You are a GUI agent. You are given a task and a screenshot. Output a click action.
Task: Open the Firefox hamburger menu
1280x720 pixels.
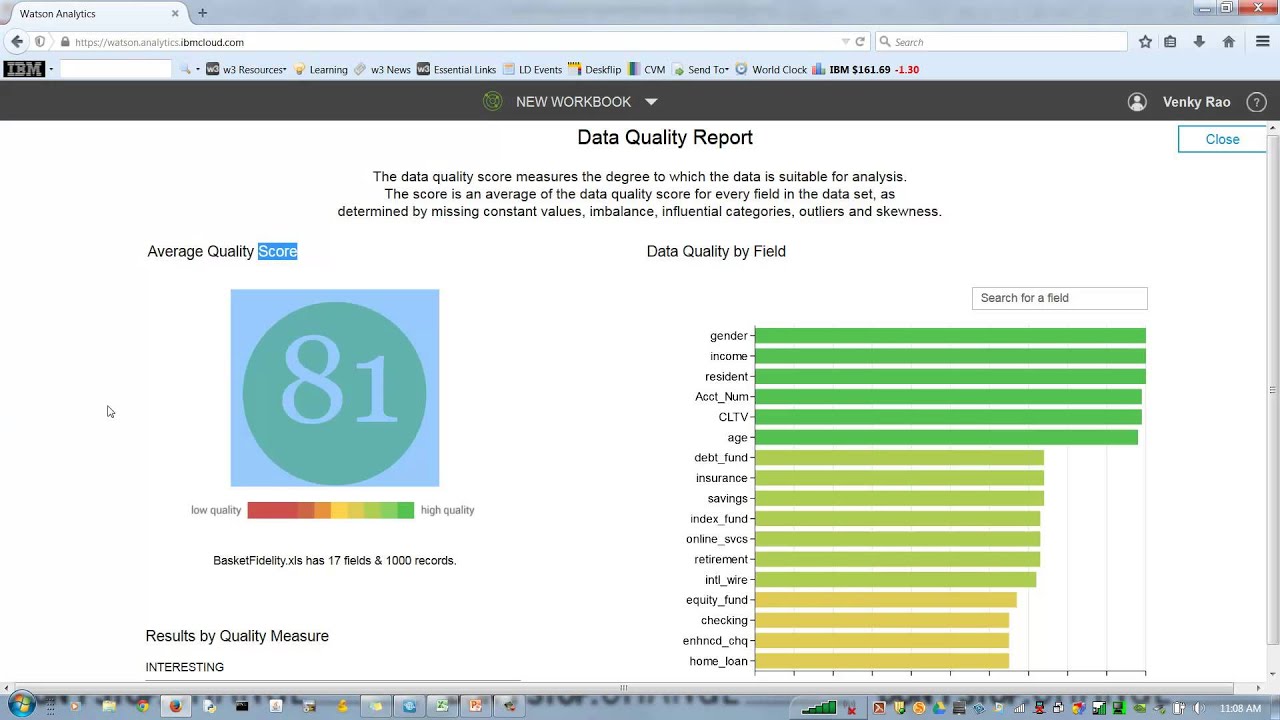(x=1263, y=42)
